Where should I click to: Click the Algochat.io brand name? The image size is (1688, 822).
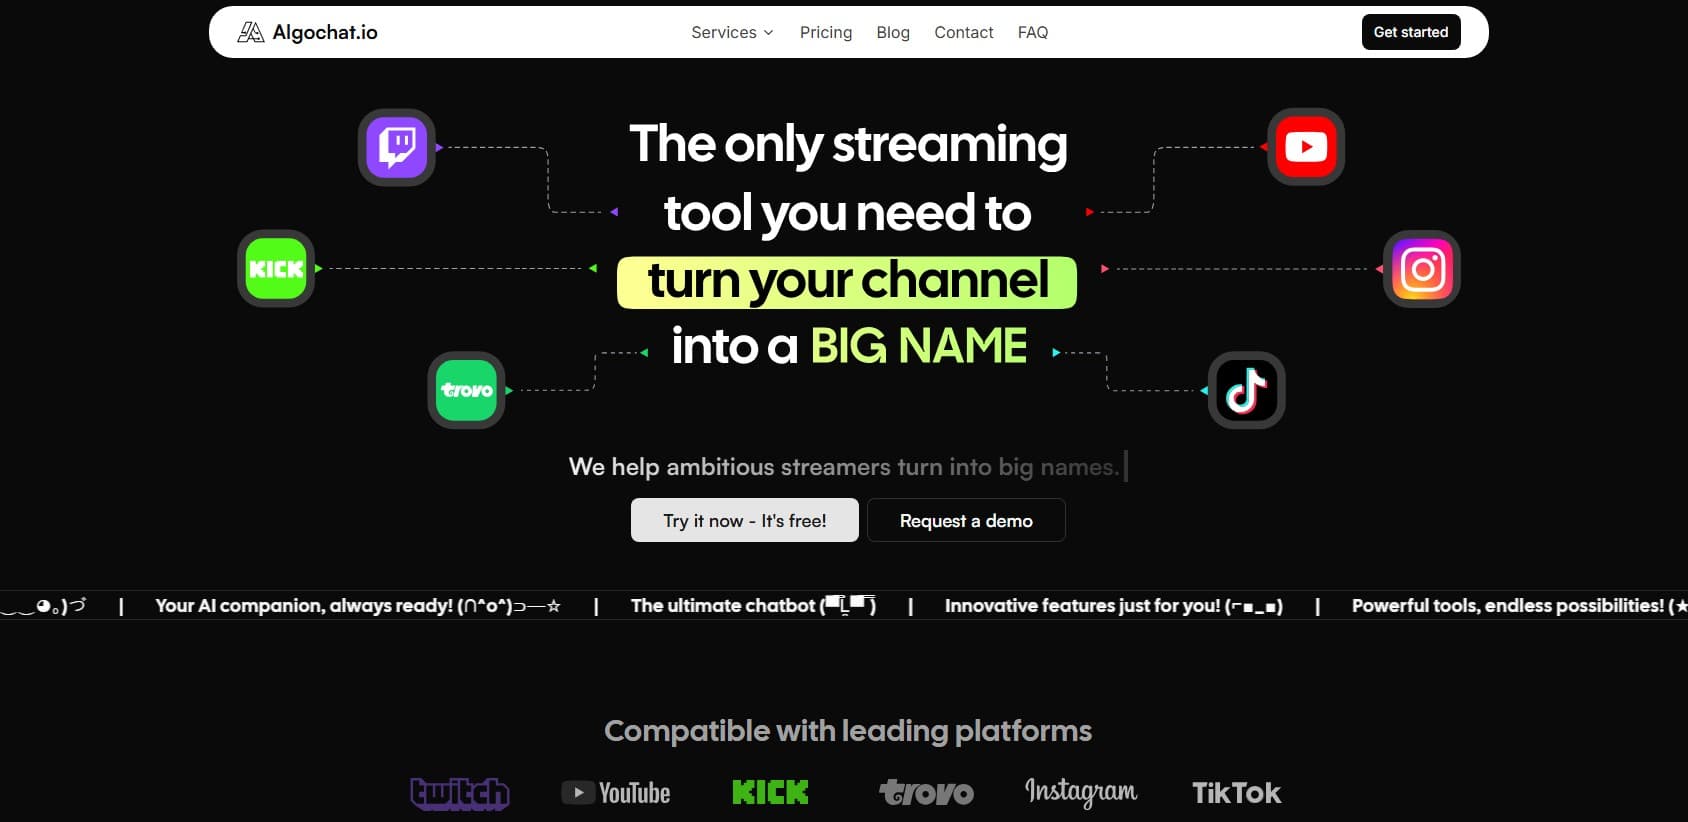pyautogui.click(x=325, y=32)
